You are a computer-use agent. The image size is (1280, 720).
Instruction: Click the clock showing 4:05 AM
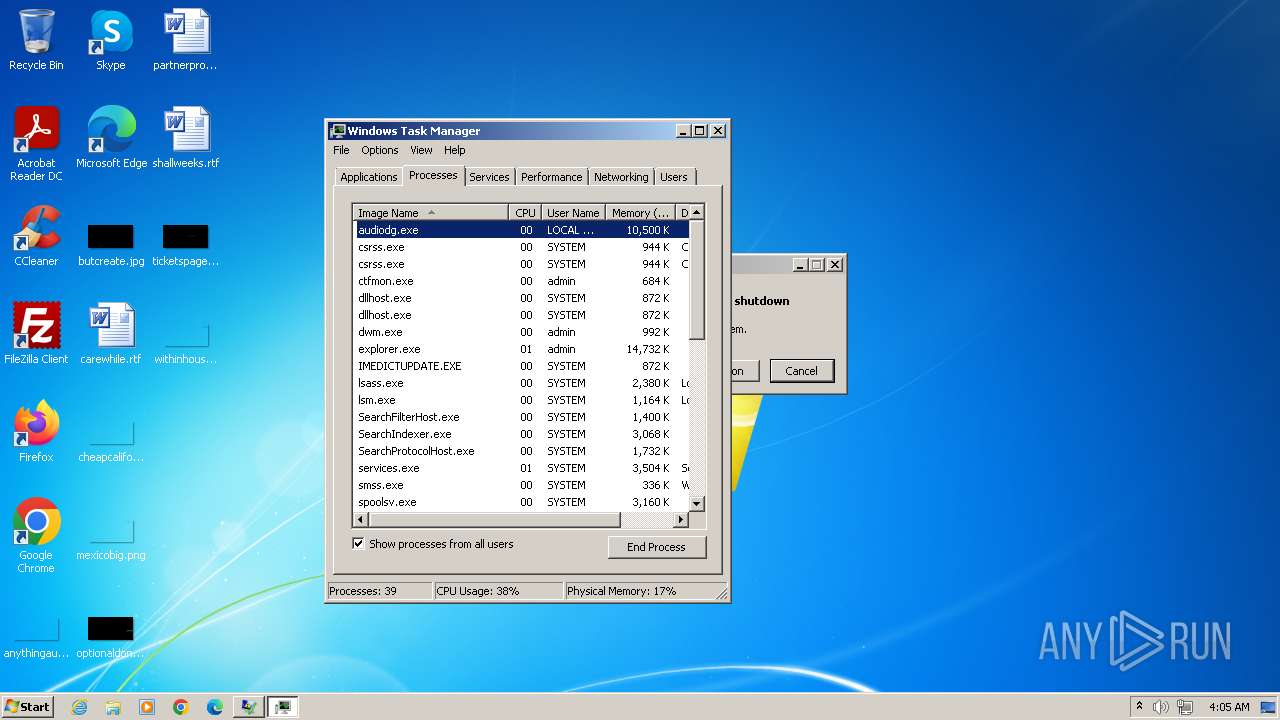click(1229, 707)
